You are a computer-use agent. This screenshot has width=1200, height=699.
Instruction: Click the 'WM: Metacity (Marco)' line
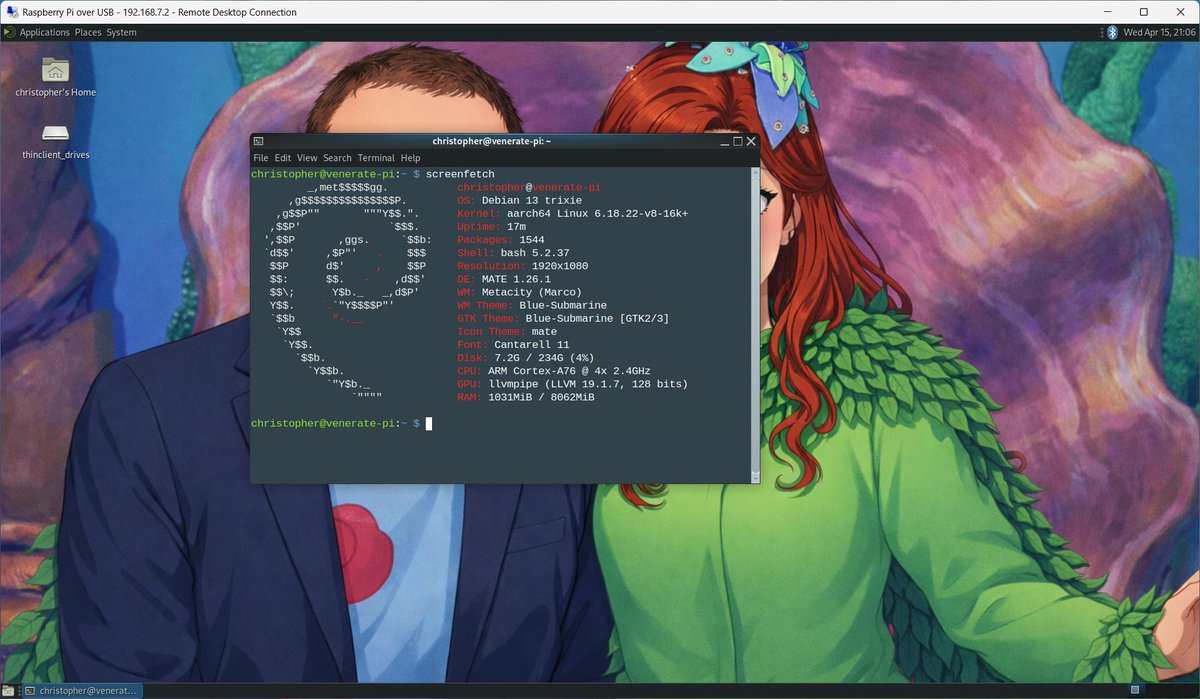[519, 292]
